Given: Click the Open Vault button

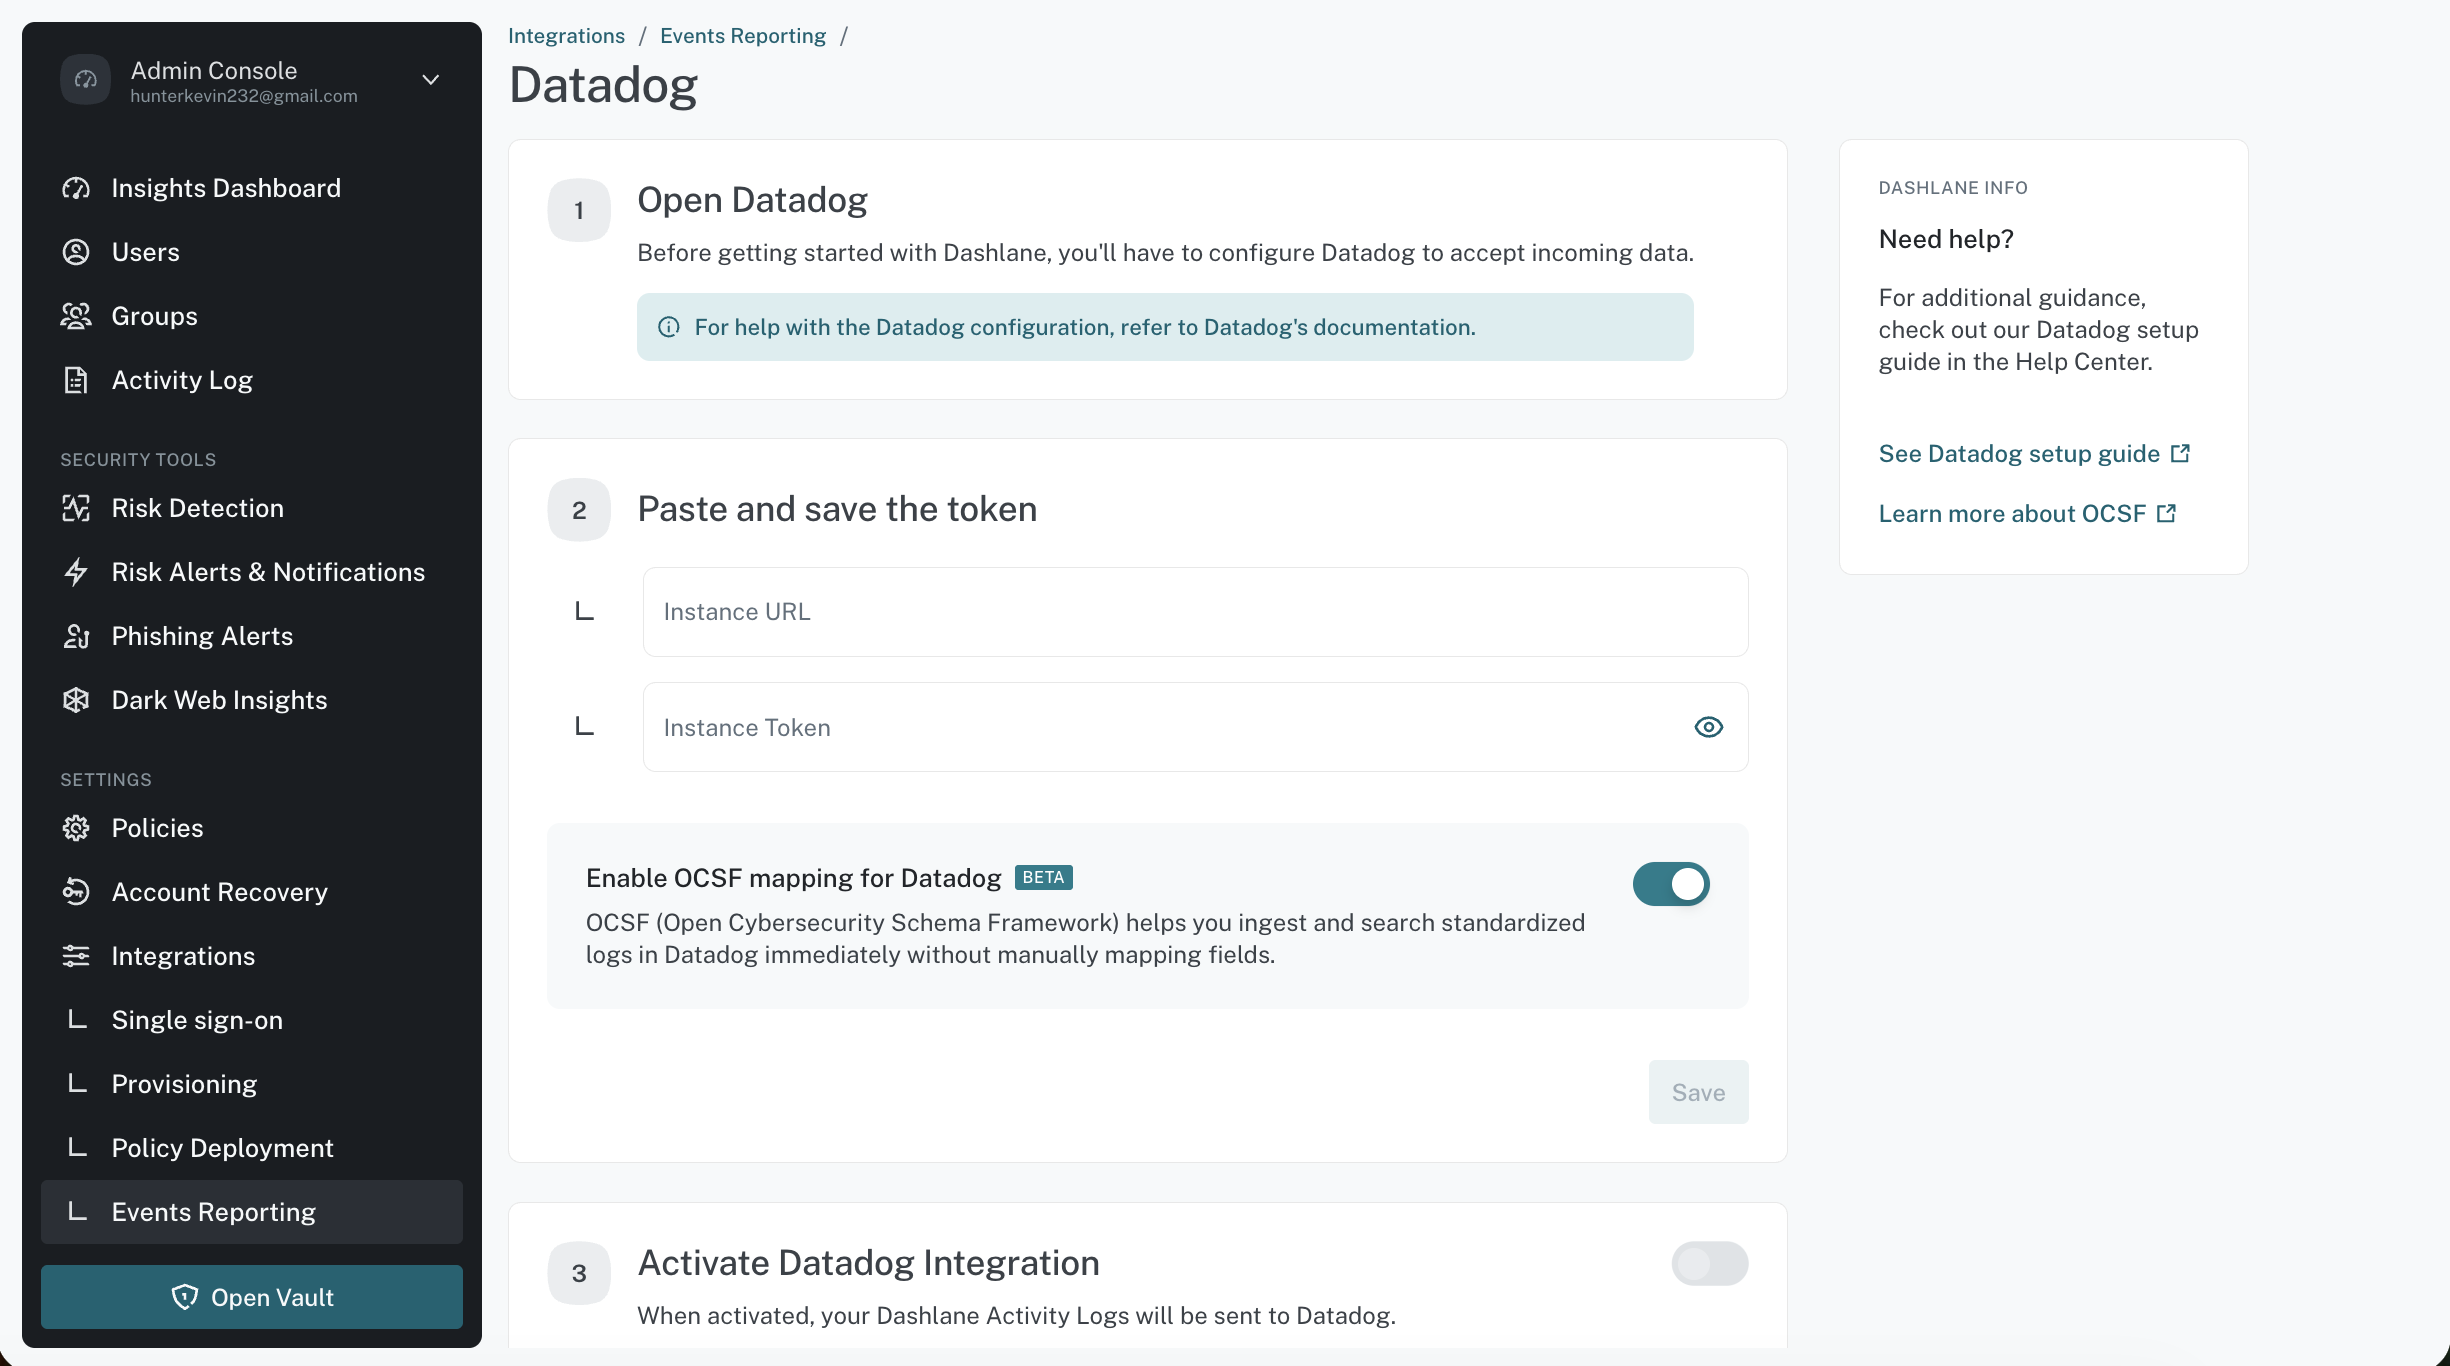Looking at the screenshot, I should pos(252,1297).
